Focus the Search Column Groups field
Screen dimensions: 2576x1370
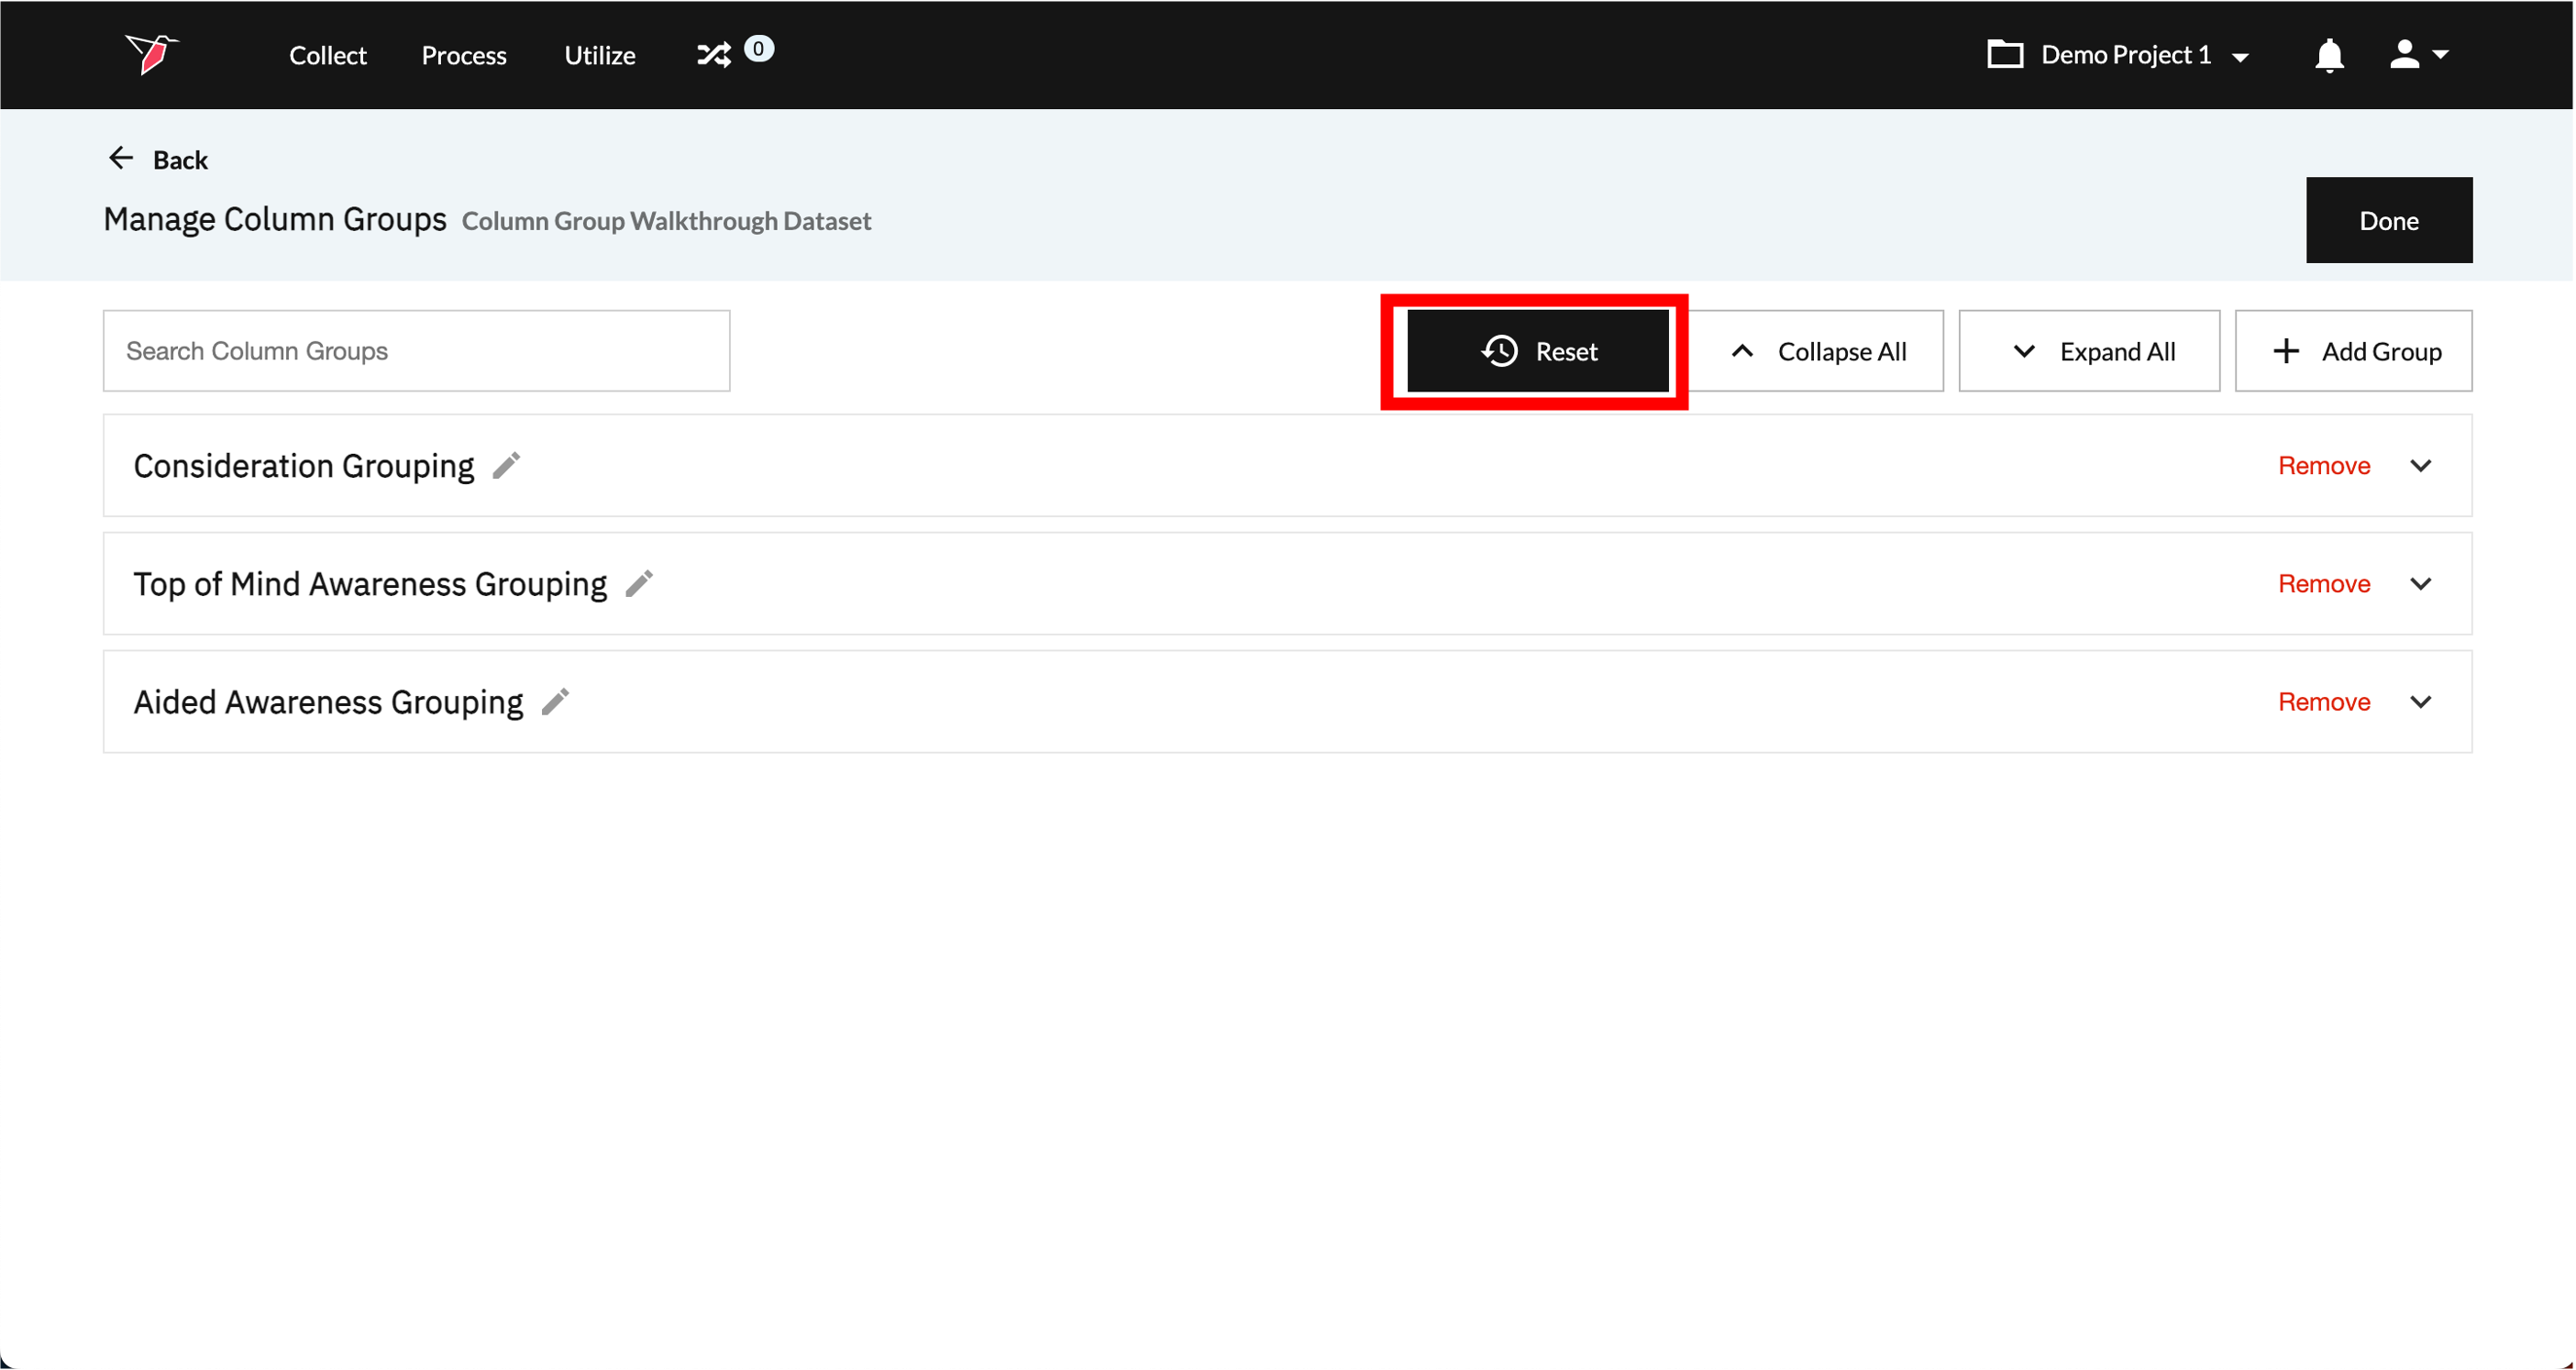416,351
